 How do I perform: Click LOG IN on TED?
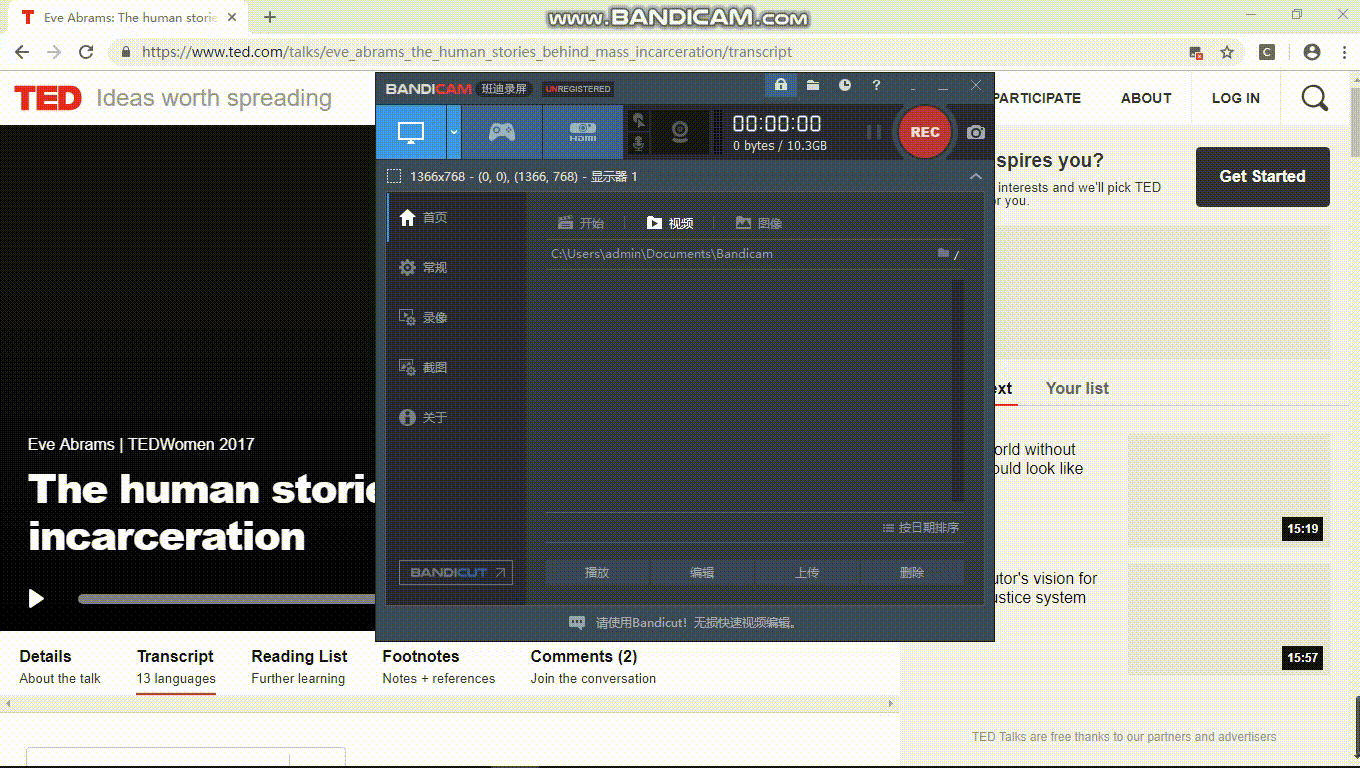pyautogui.click(x=1236, y=98)
